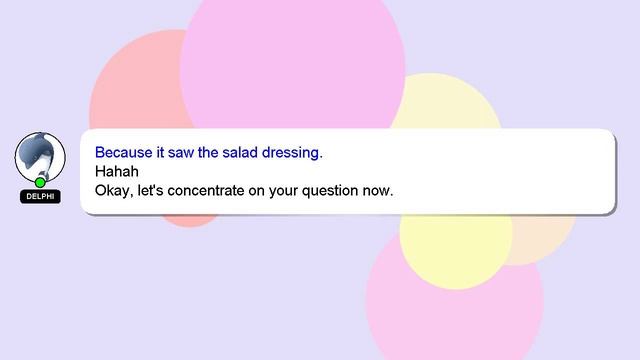Image resolution: width=640 pixels, height=360 pixels.
Task: Click the blue salad dressing punchline text
Action: point(209,152)
